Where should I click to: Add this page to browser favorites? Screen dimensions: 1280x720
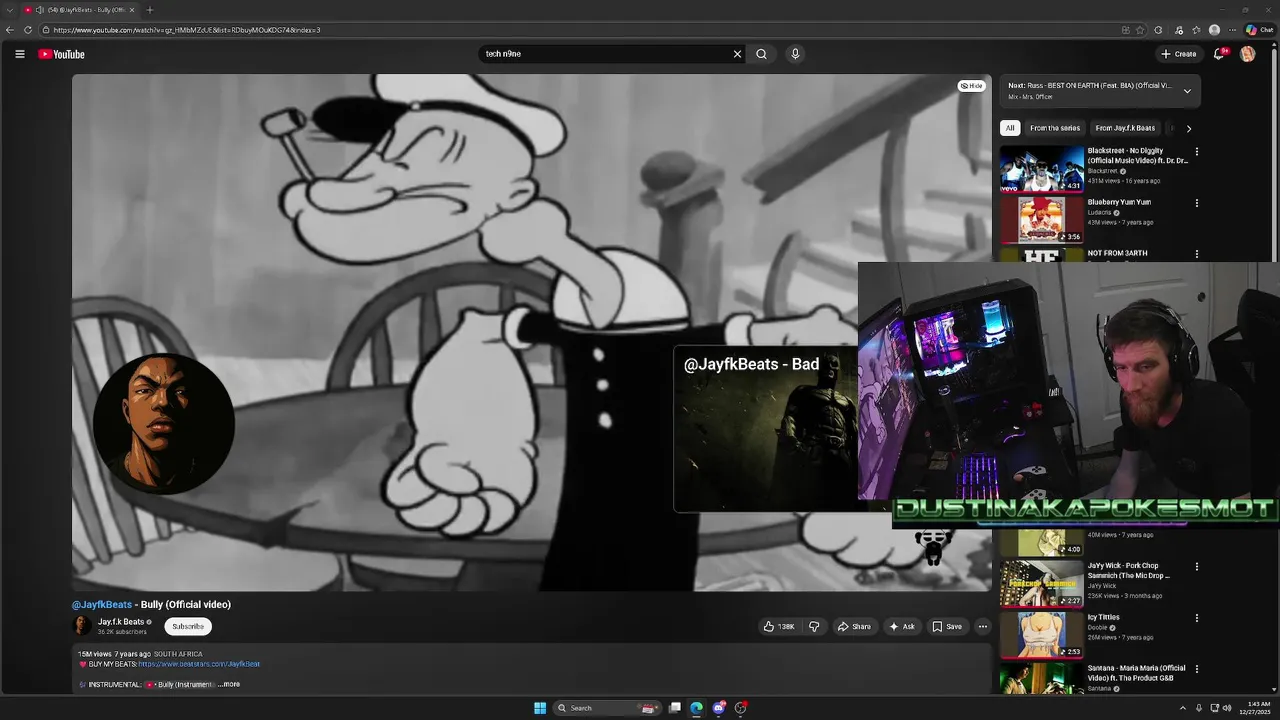(1140, 30)
